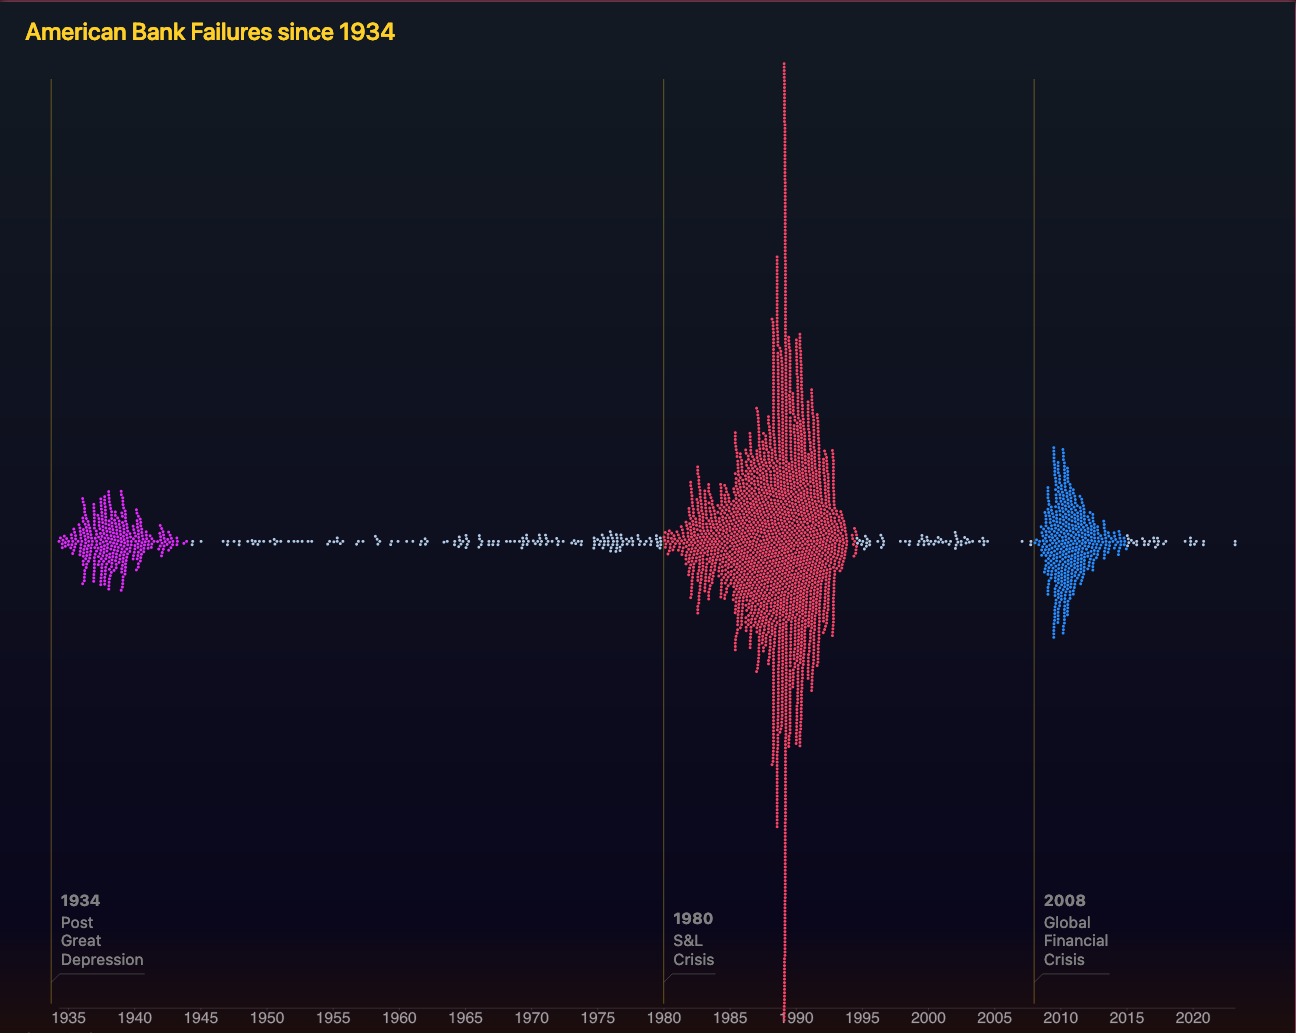This screenshot has height=1033, width=1296.
Task: Click the pale dots between 2000 and 2005
Action: pos(945,541)
